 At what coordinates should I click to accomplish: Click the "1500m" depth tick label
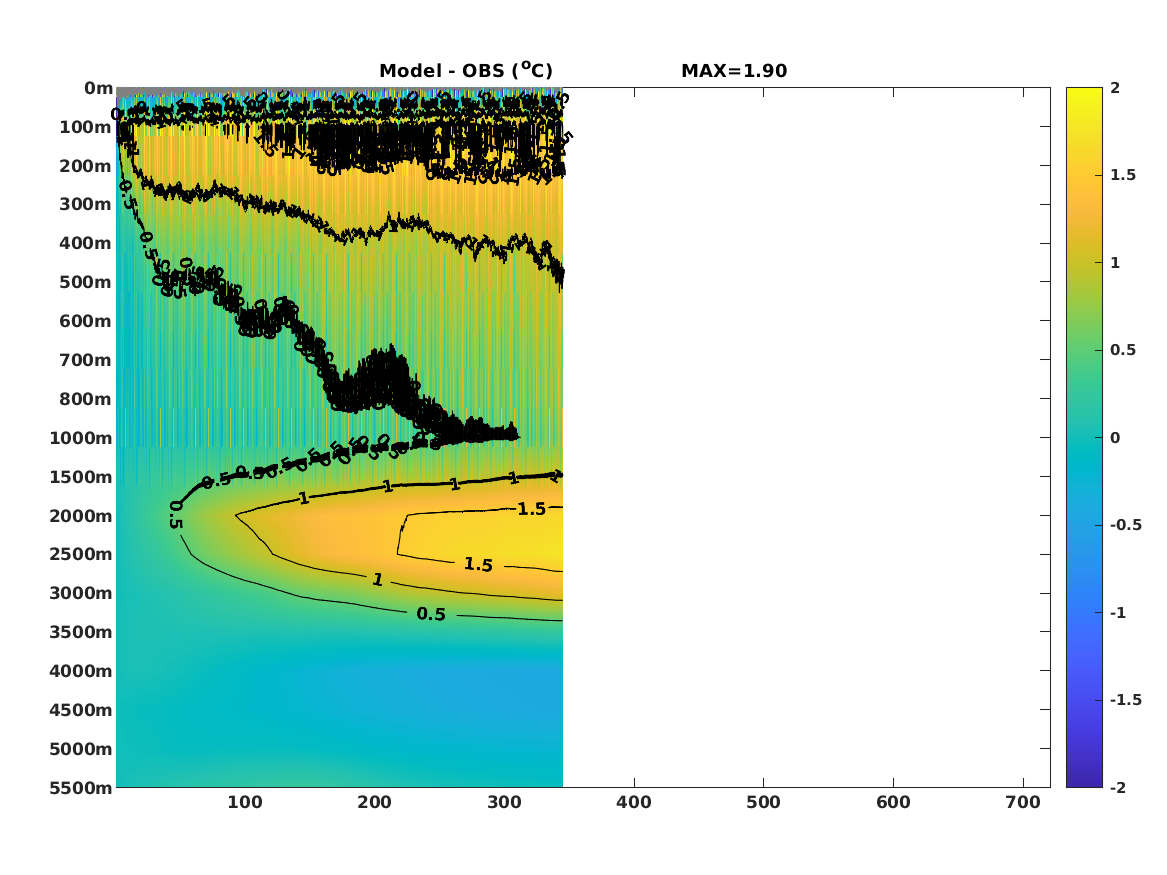(x=81, y=477)
